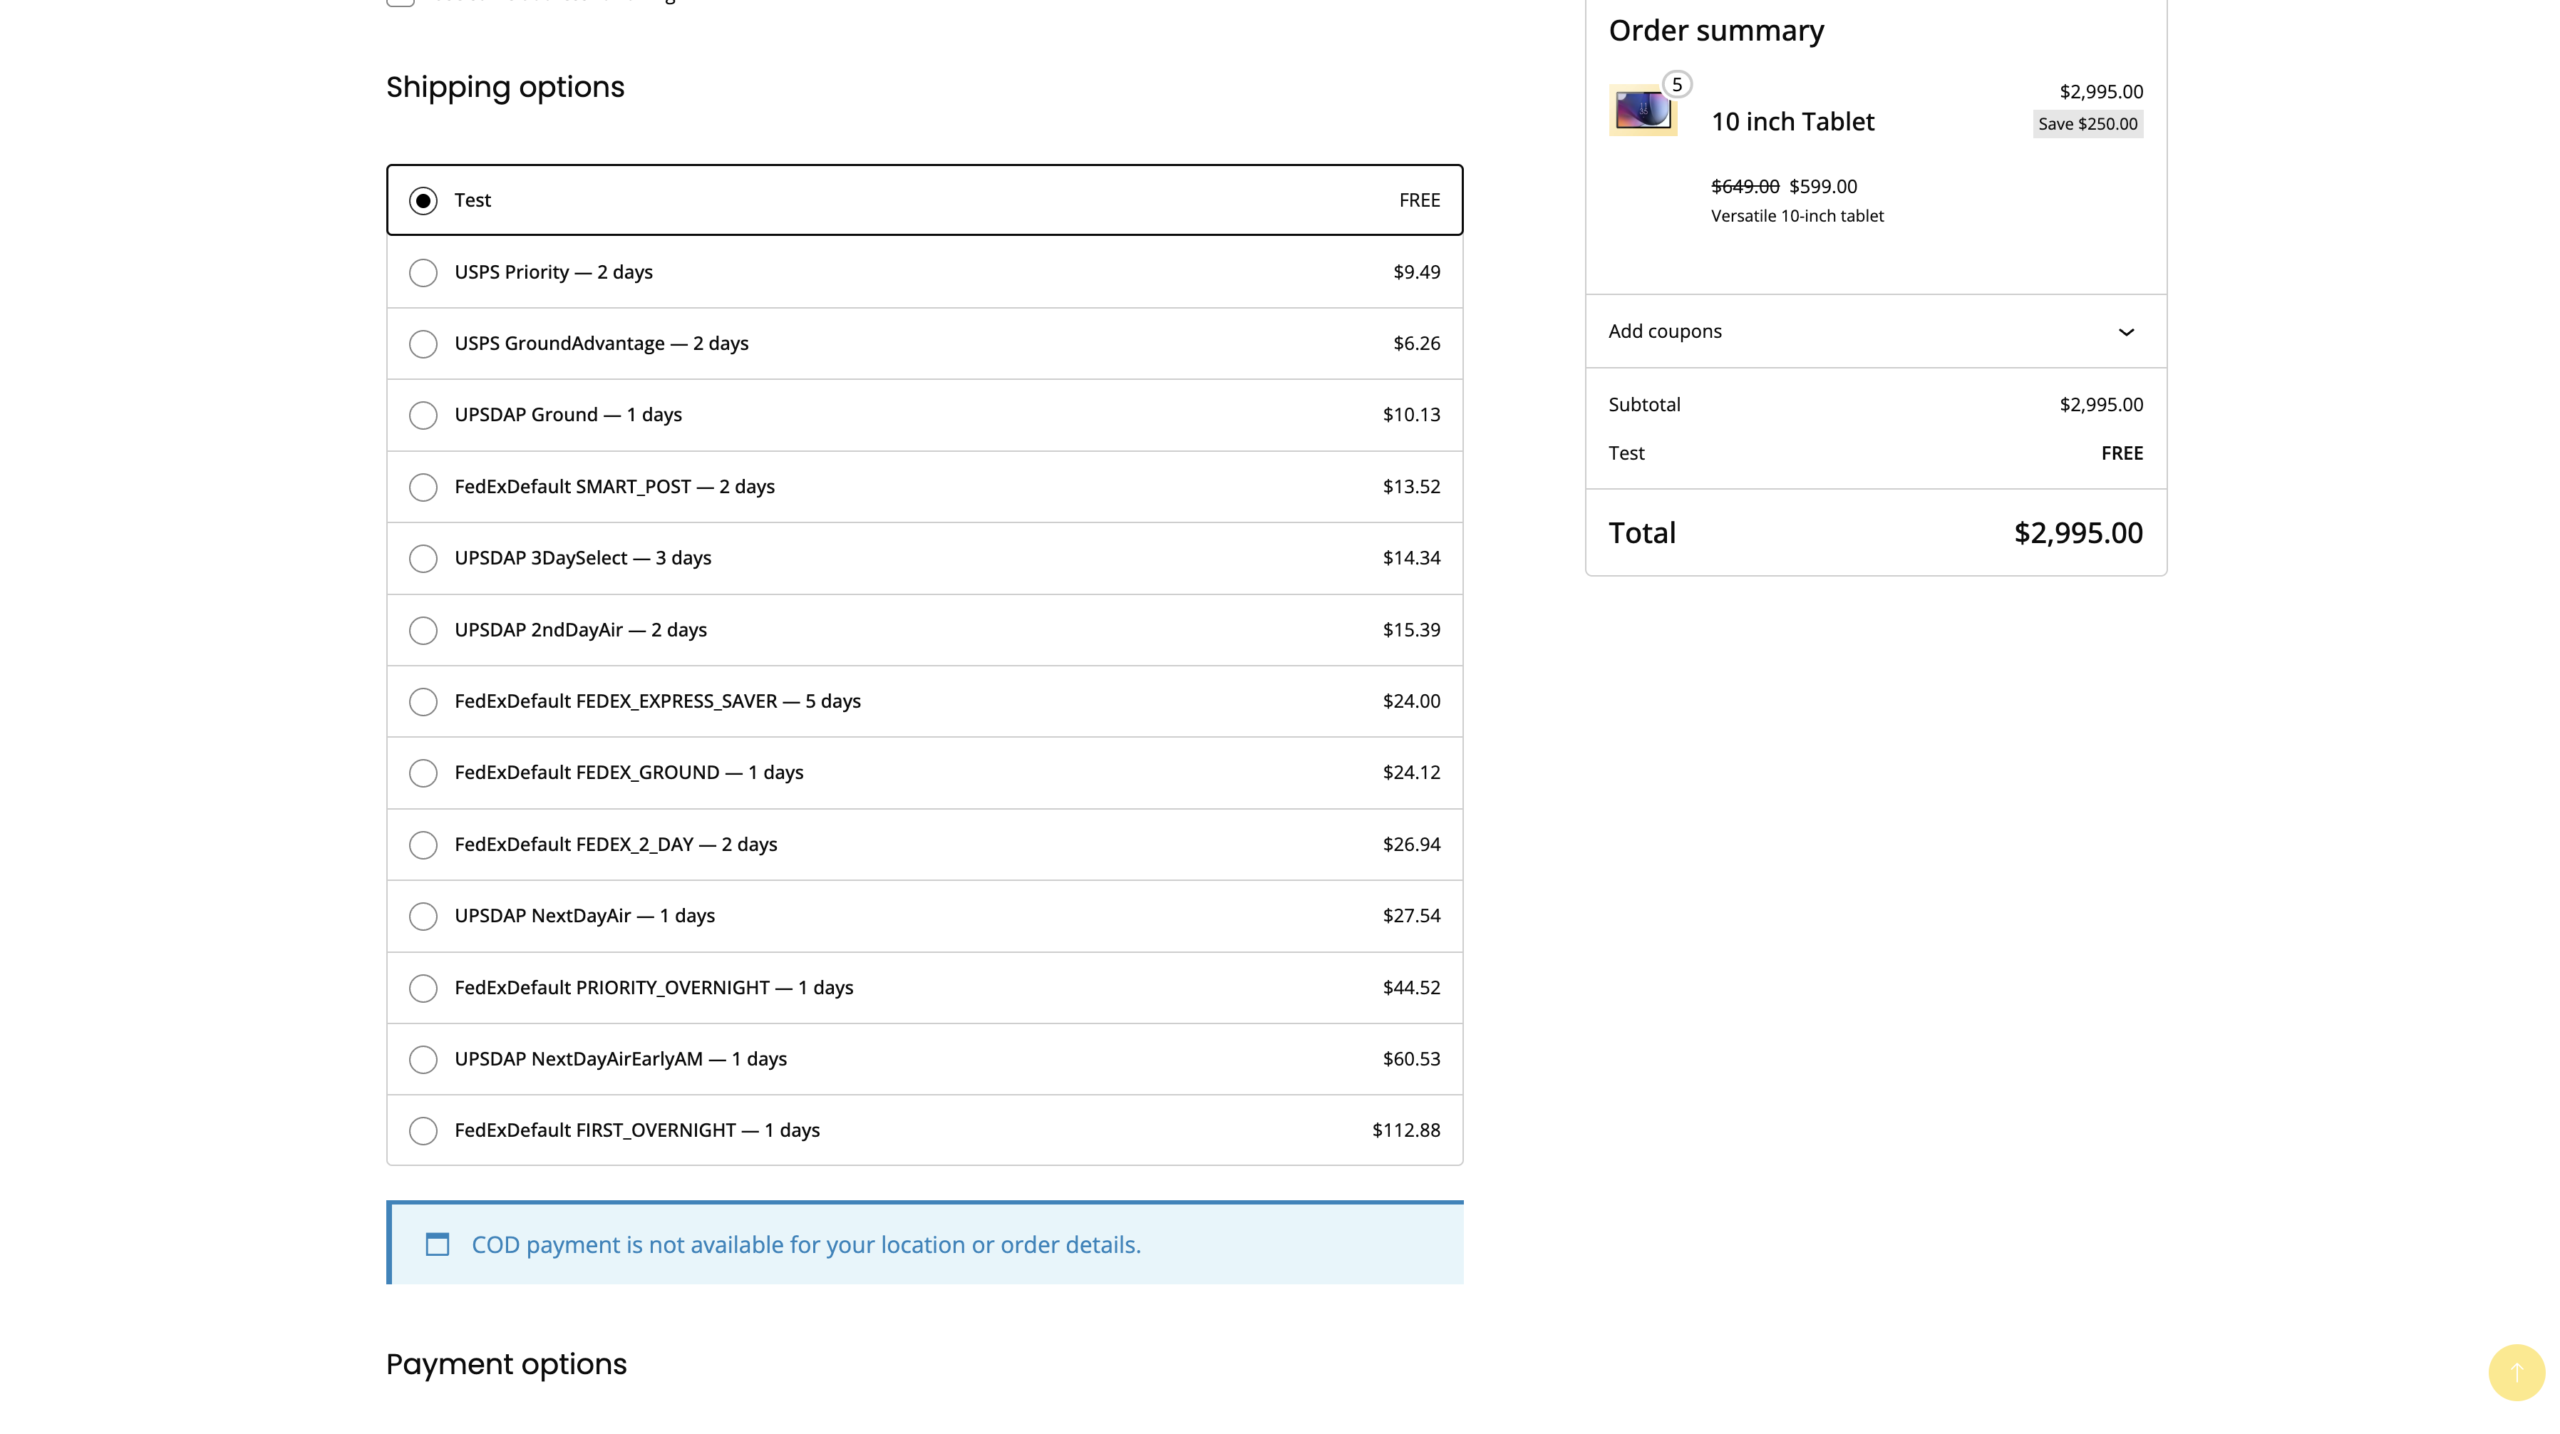Pick FedExDefault SMART_POST shipping option
This screenshot has height=1434, width=2560.
(x=423, y=487)
